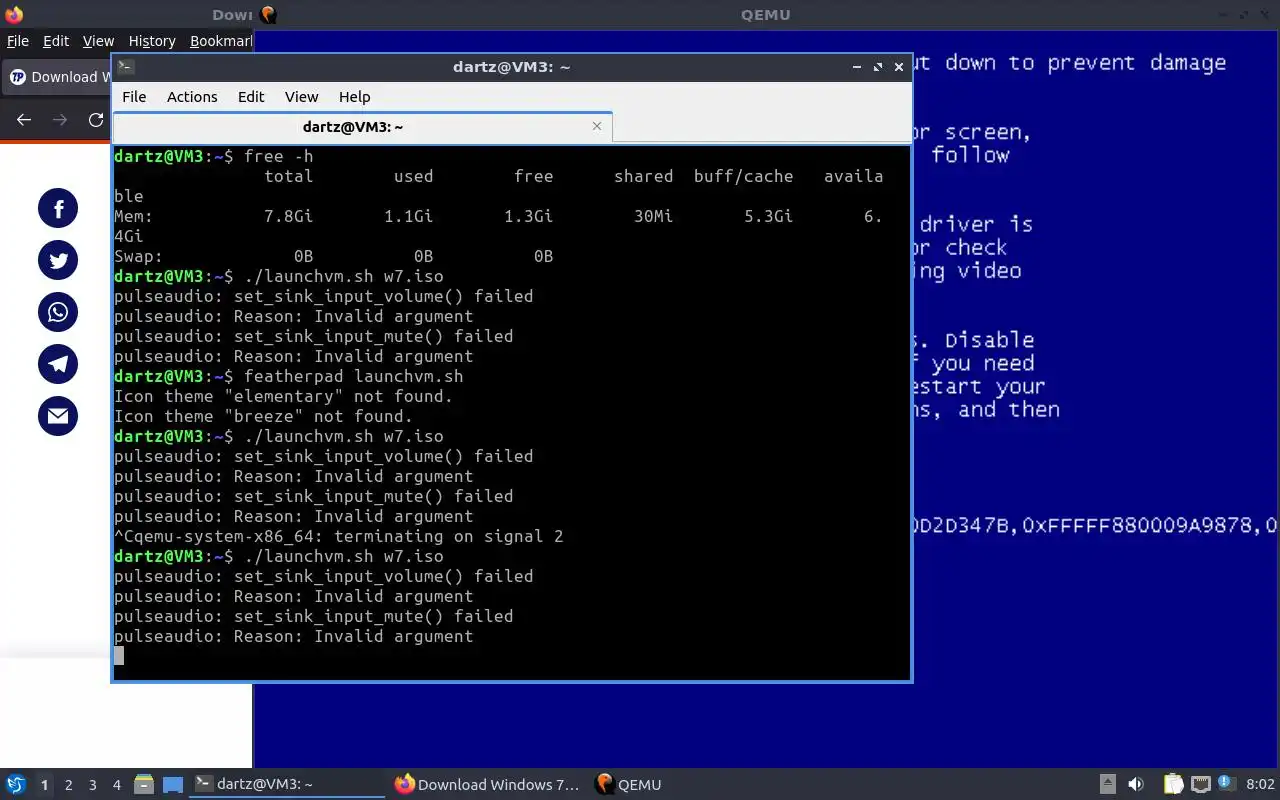Switch to Download Windows 7 Firefox taskbar entry
1280x800 pixels.
(487, 785)
